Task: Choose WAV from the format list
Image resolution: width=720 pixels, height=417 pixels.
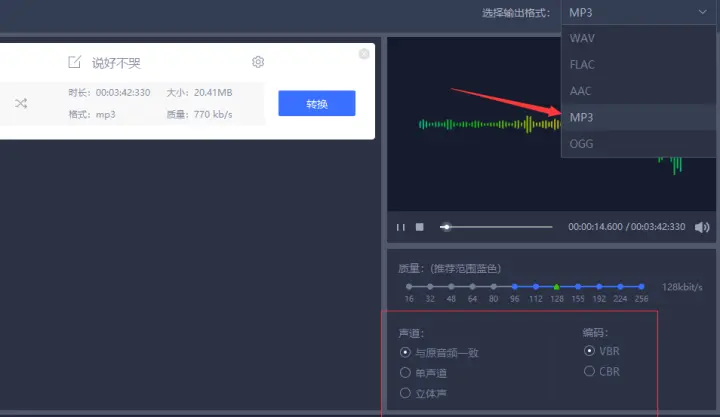Action: (x=638, y=38)
